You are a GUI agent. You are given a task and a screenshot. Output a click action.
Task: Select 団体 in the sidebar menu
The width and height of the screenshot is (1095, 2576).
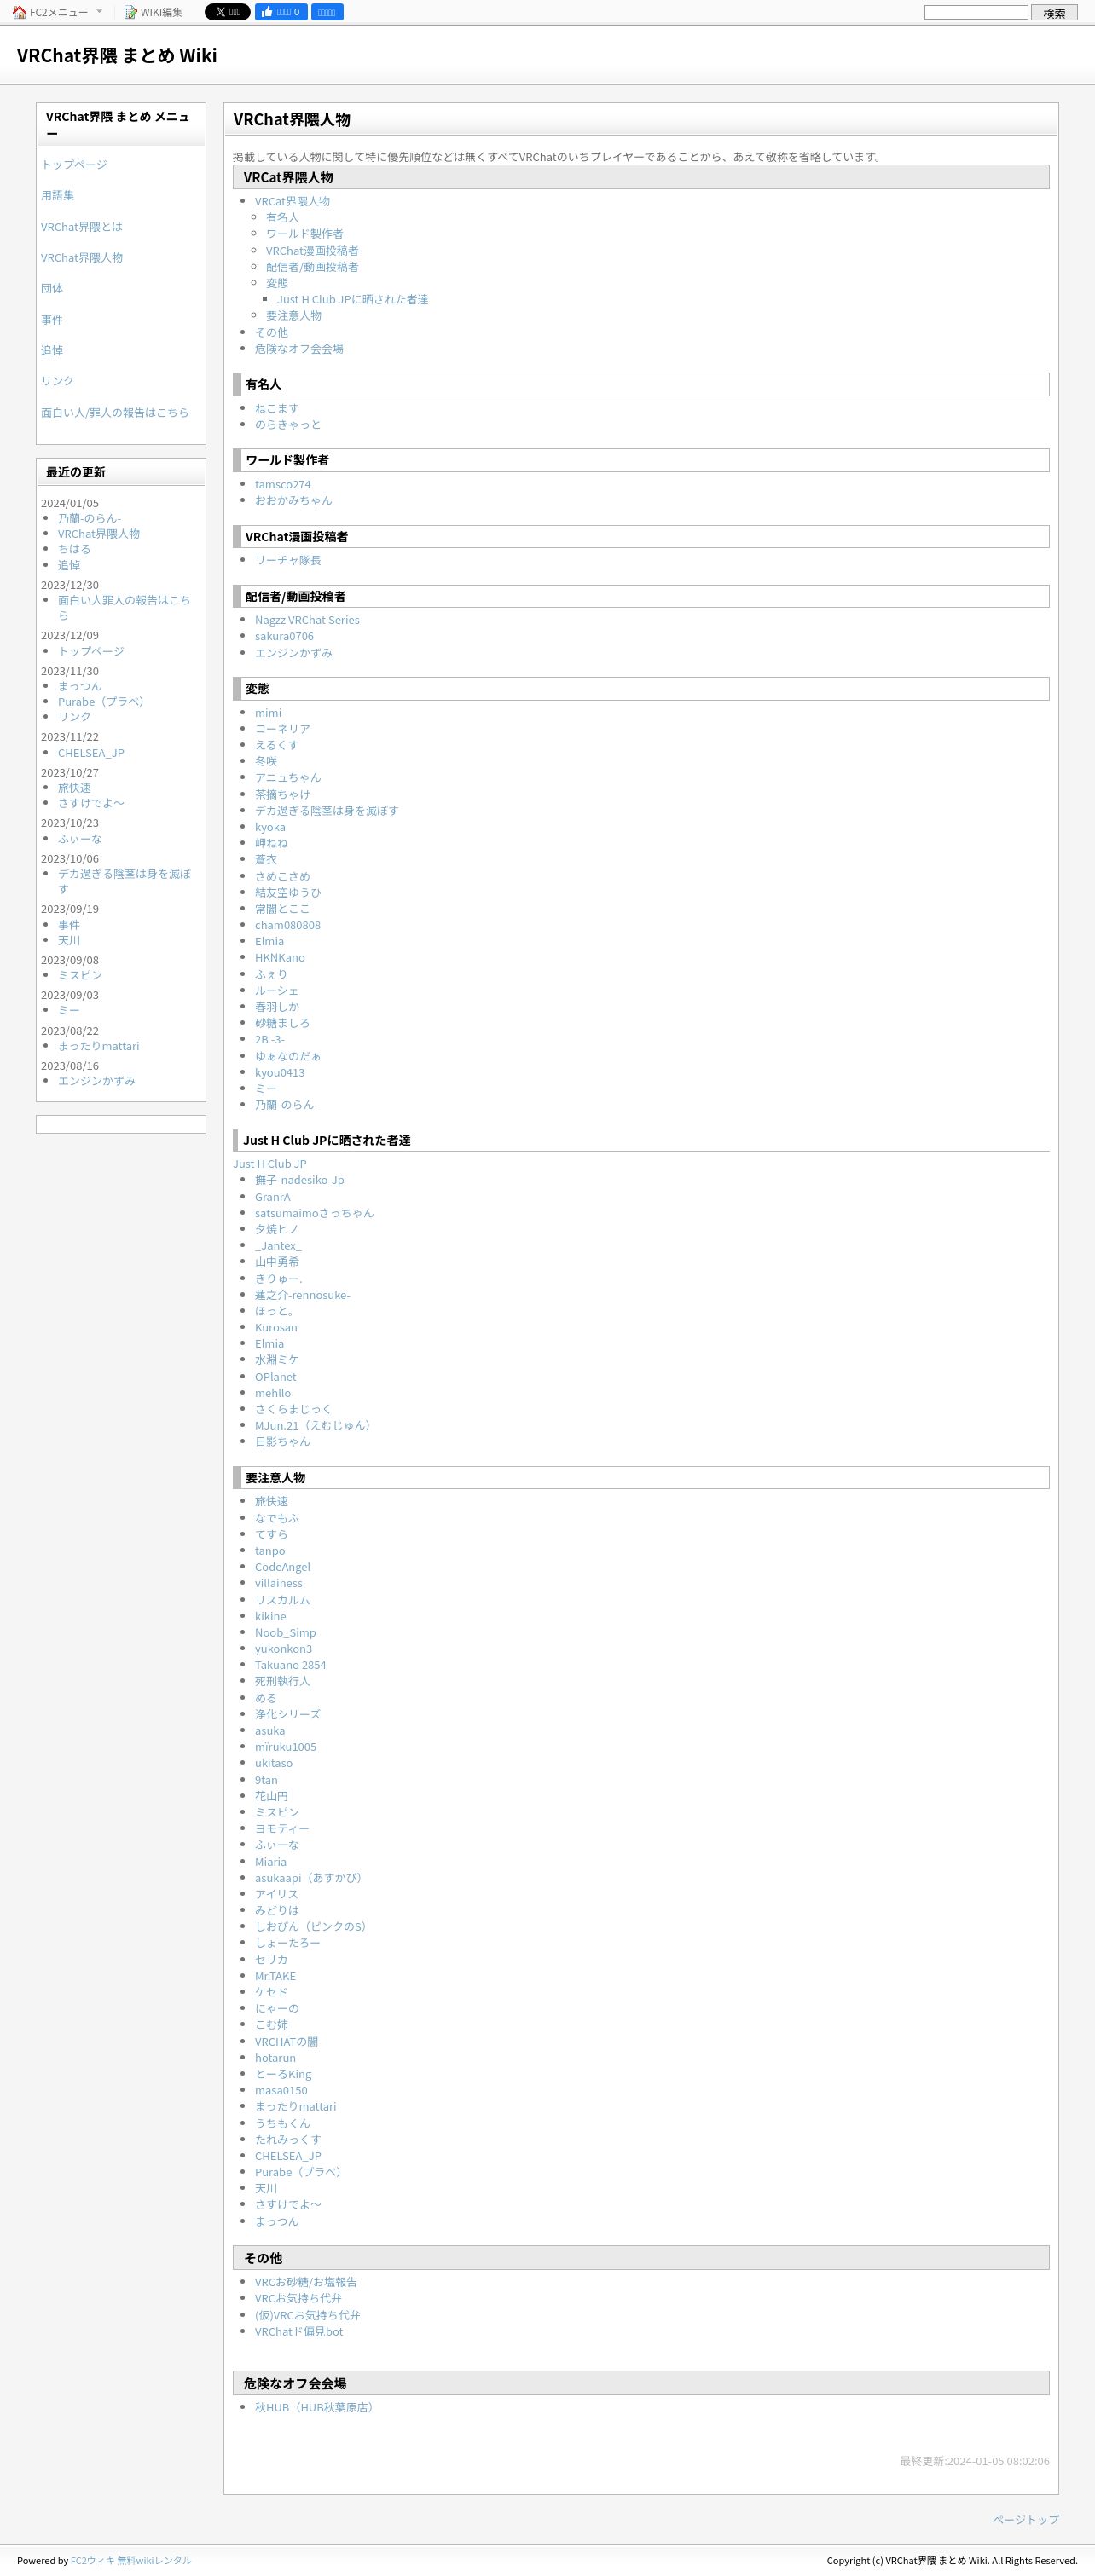click(52, 288)
